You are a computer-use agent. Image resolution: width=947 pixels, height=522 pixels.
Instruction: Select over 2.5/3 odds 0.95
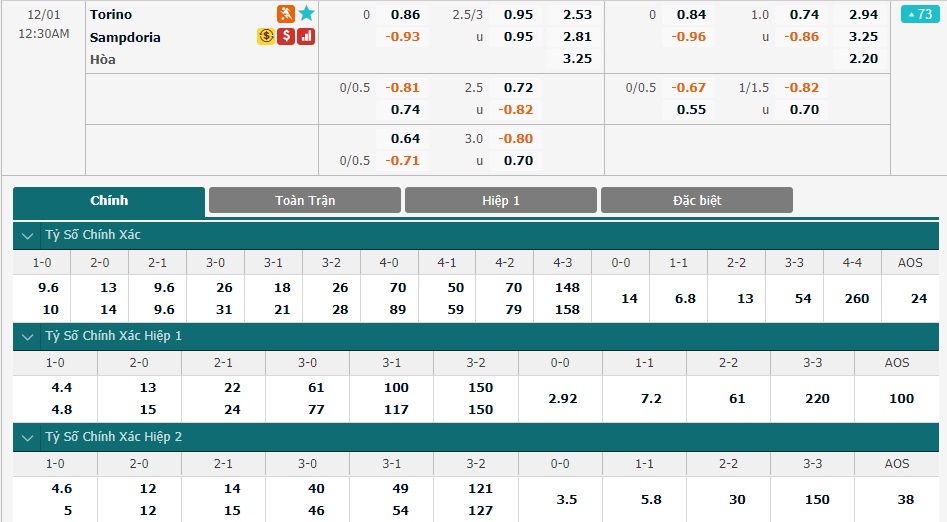(x=518, y=14)
